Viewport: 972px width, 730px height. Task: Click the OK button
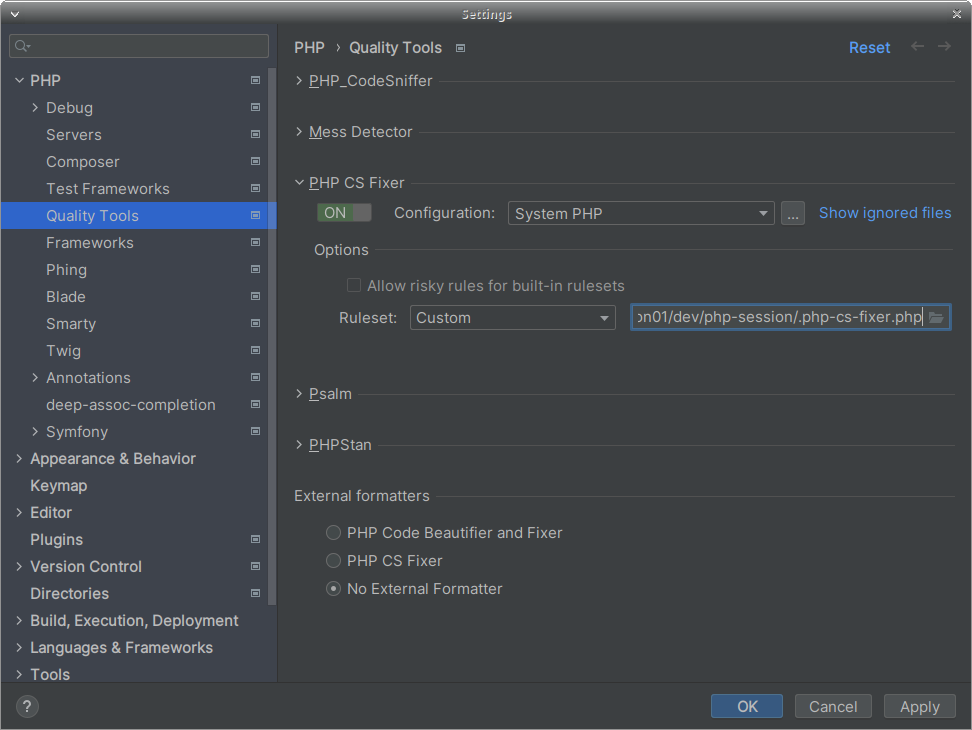click(x=747, y=706)
